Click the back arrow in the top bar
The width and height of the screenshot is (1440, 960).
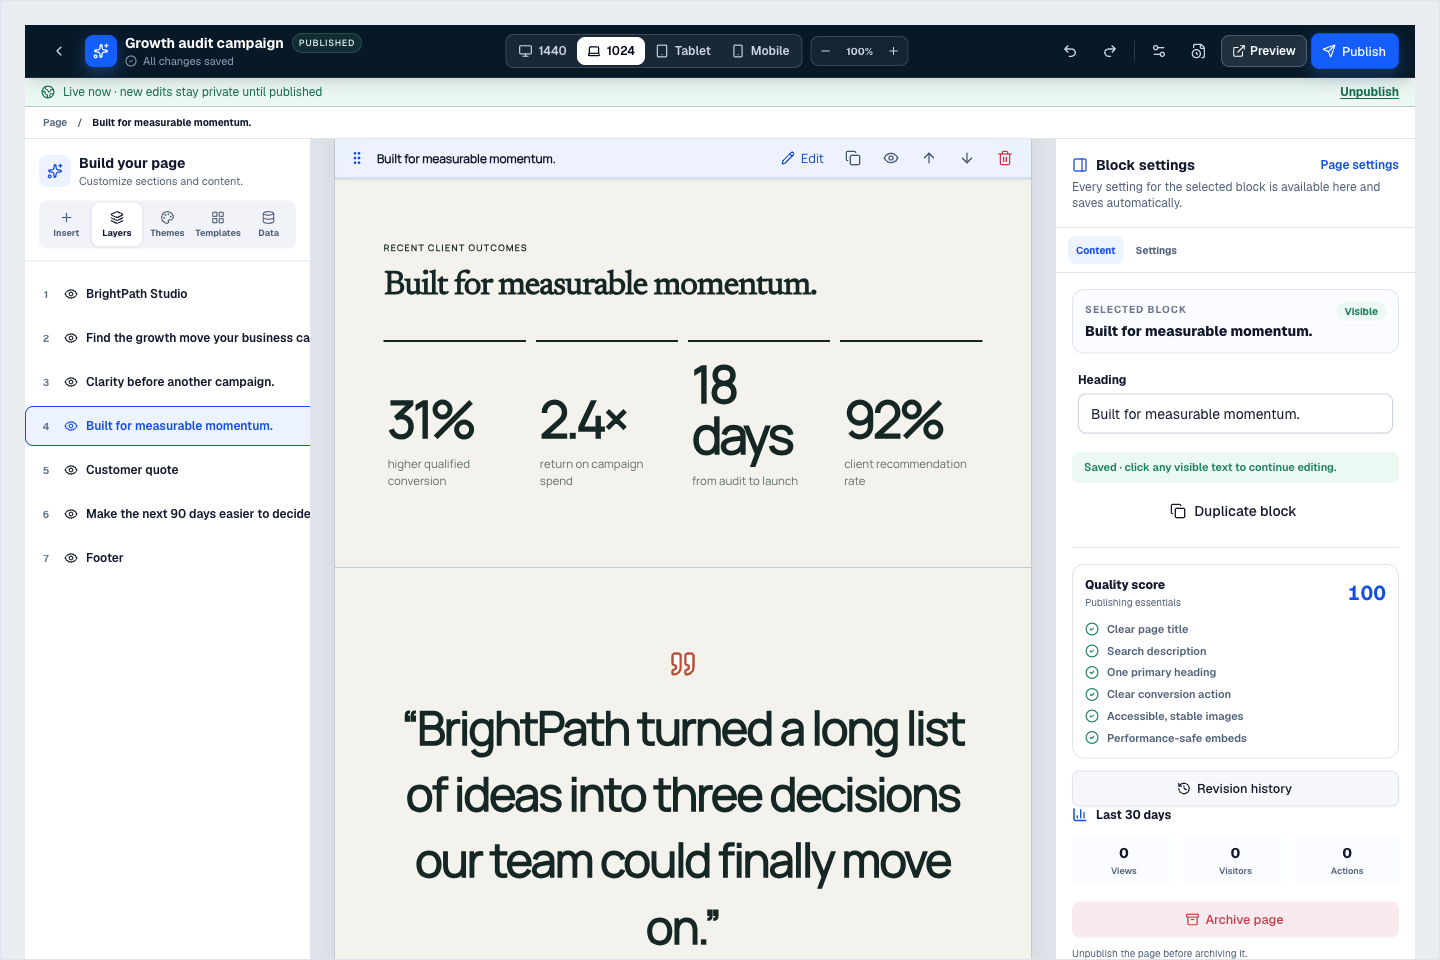tap(59, 51)
